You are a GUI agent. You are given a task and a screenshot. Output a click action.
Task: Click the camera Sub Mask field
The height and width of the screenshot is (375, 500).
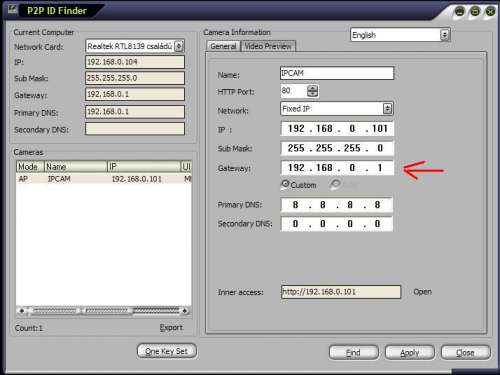(337, 148)
